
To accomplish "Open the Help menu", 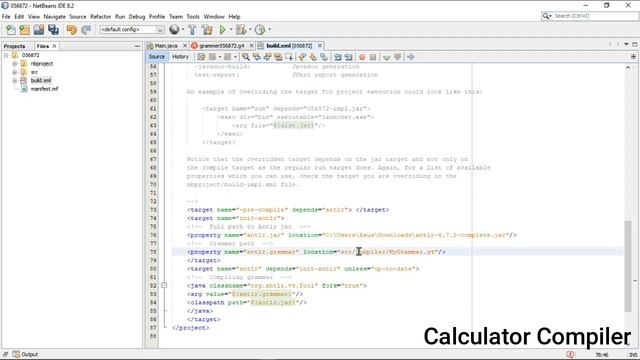I will click(x=234, y=17).
